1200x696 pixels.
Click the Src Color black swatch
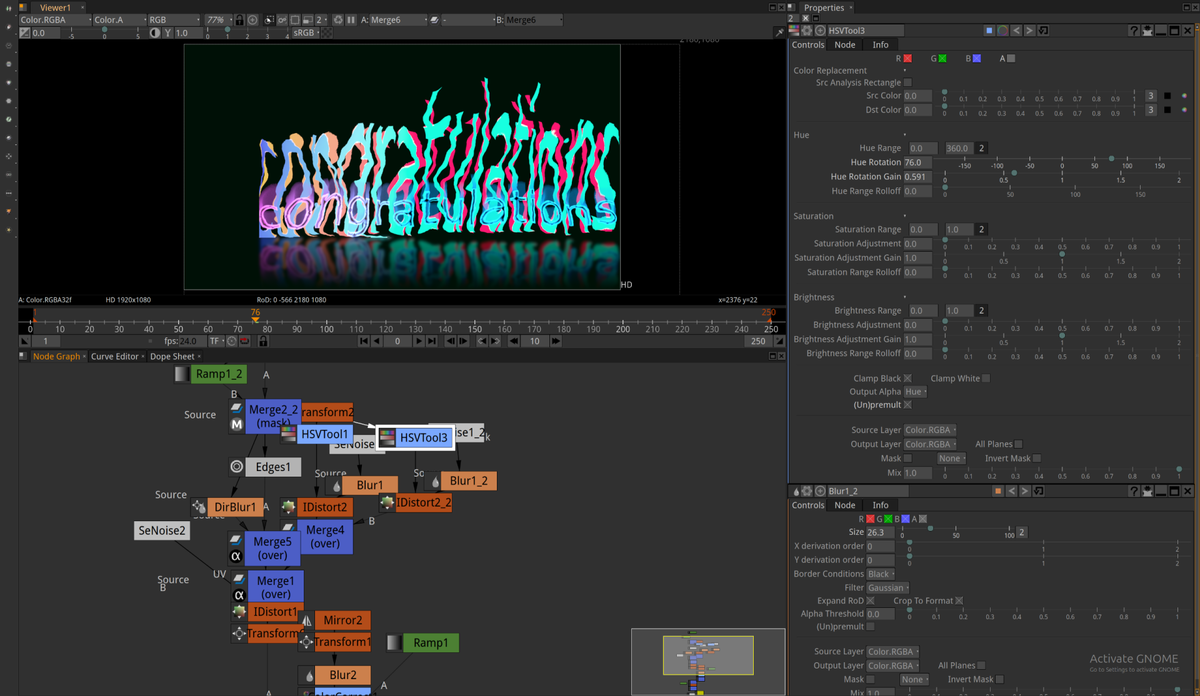(1167, 96)
